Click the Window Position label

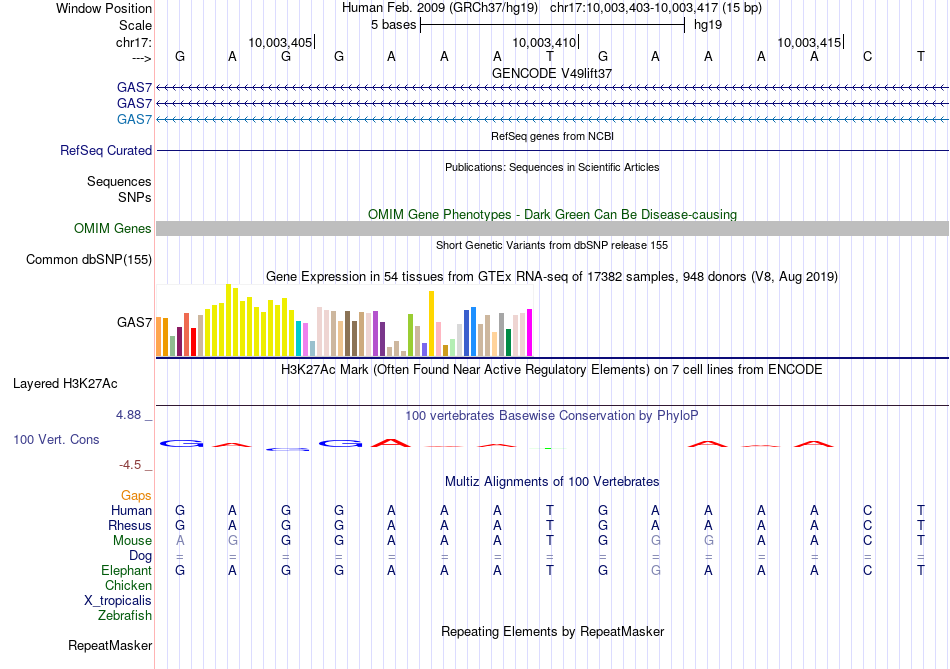[x=104, y=8]
